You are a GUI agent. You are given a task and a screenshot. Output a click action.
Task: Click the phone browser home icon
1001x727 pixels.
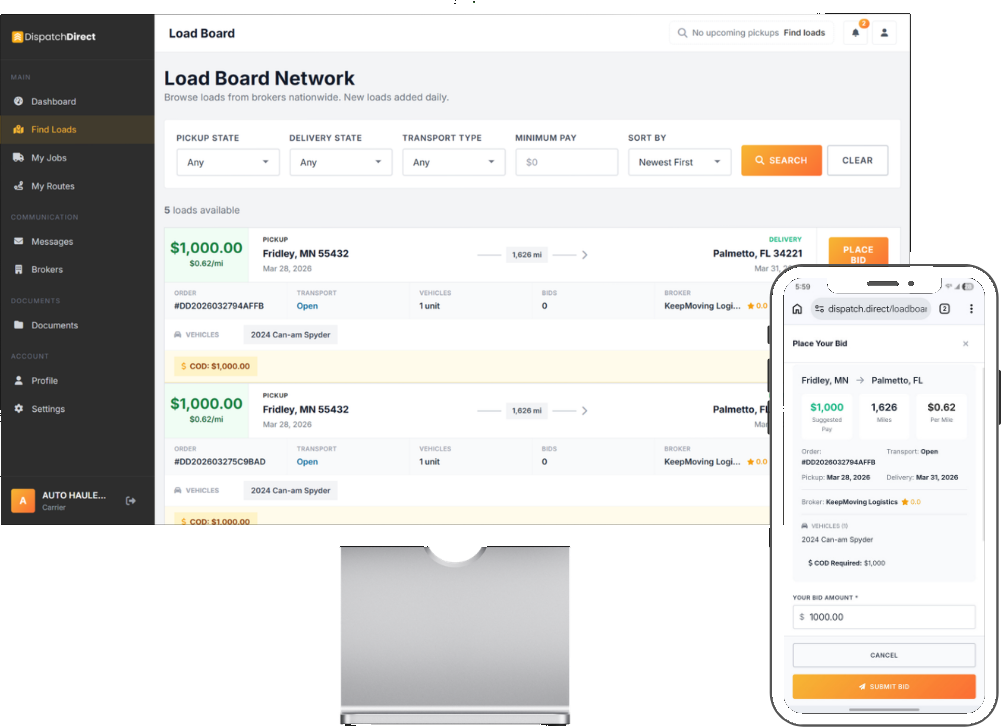[x=797, y=309]
